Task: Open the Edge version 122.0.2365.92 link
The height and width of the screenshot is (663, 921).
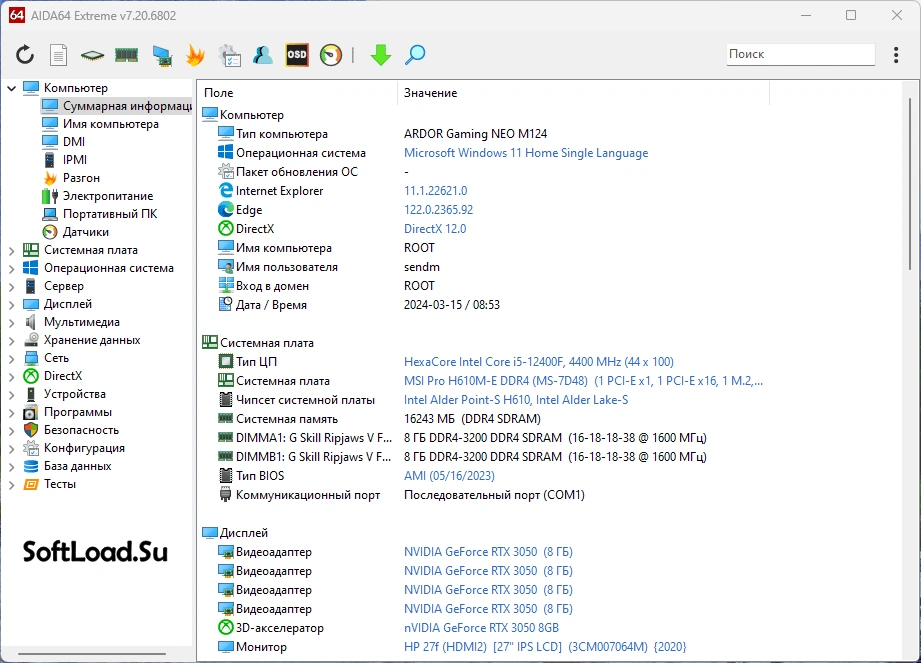Action: point(438,210)
